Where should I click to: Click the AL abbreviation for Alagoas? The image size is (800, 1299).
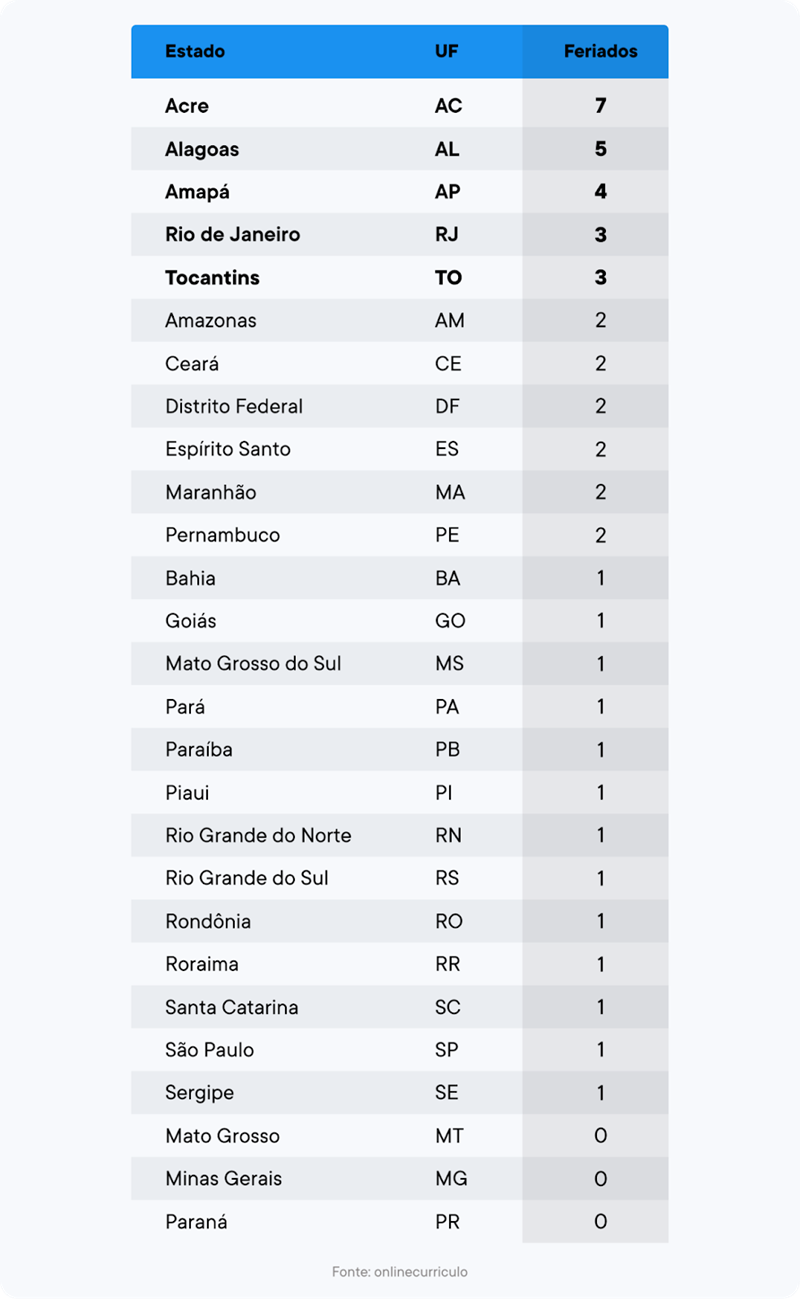click(447, 149)
